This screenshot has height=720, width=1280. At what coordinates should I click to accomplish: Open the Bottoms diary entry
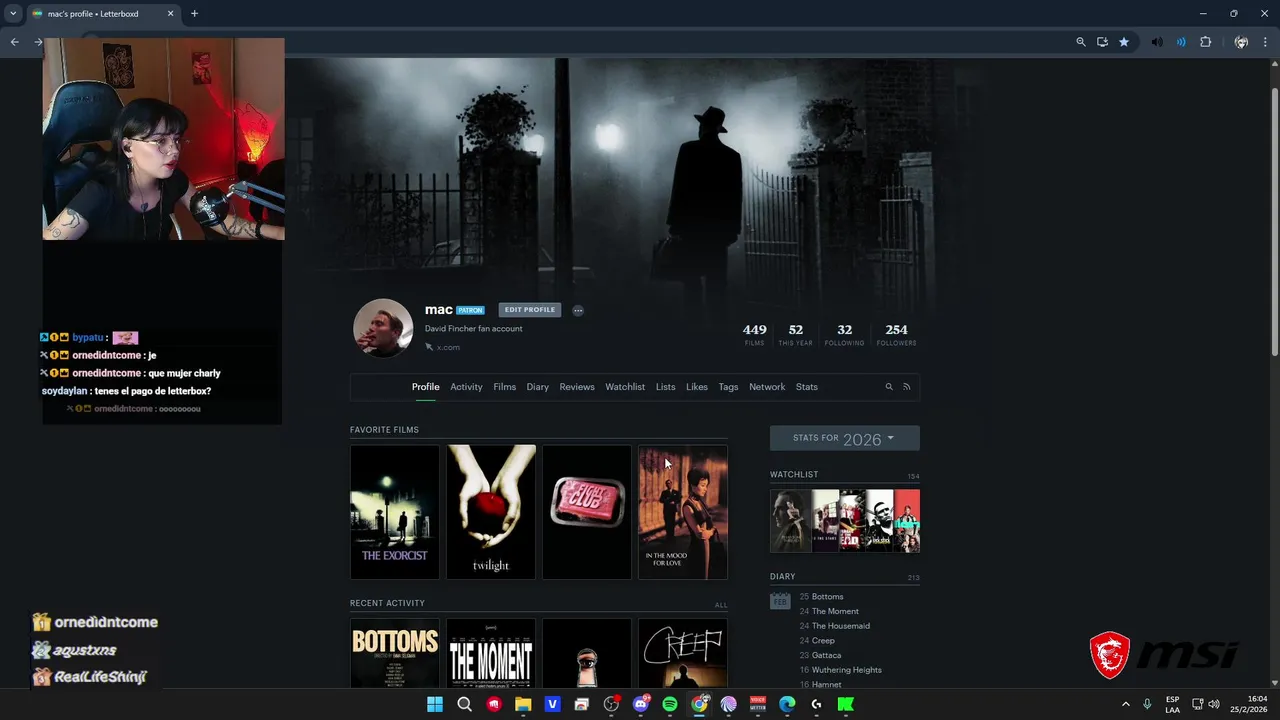click(x=827, y=597)
